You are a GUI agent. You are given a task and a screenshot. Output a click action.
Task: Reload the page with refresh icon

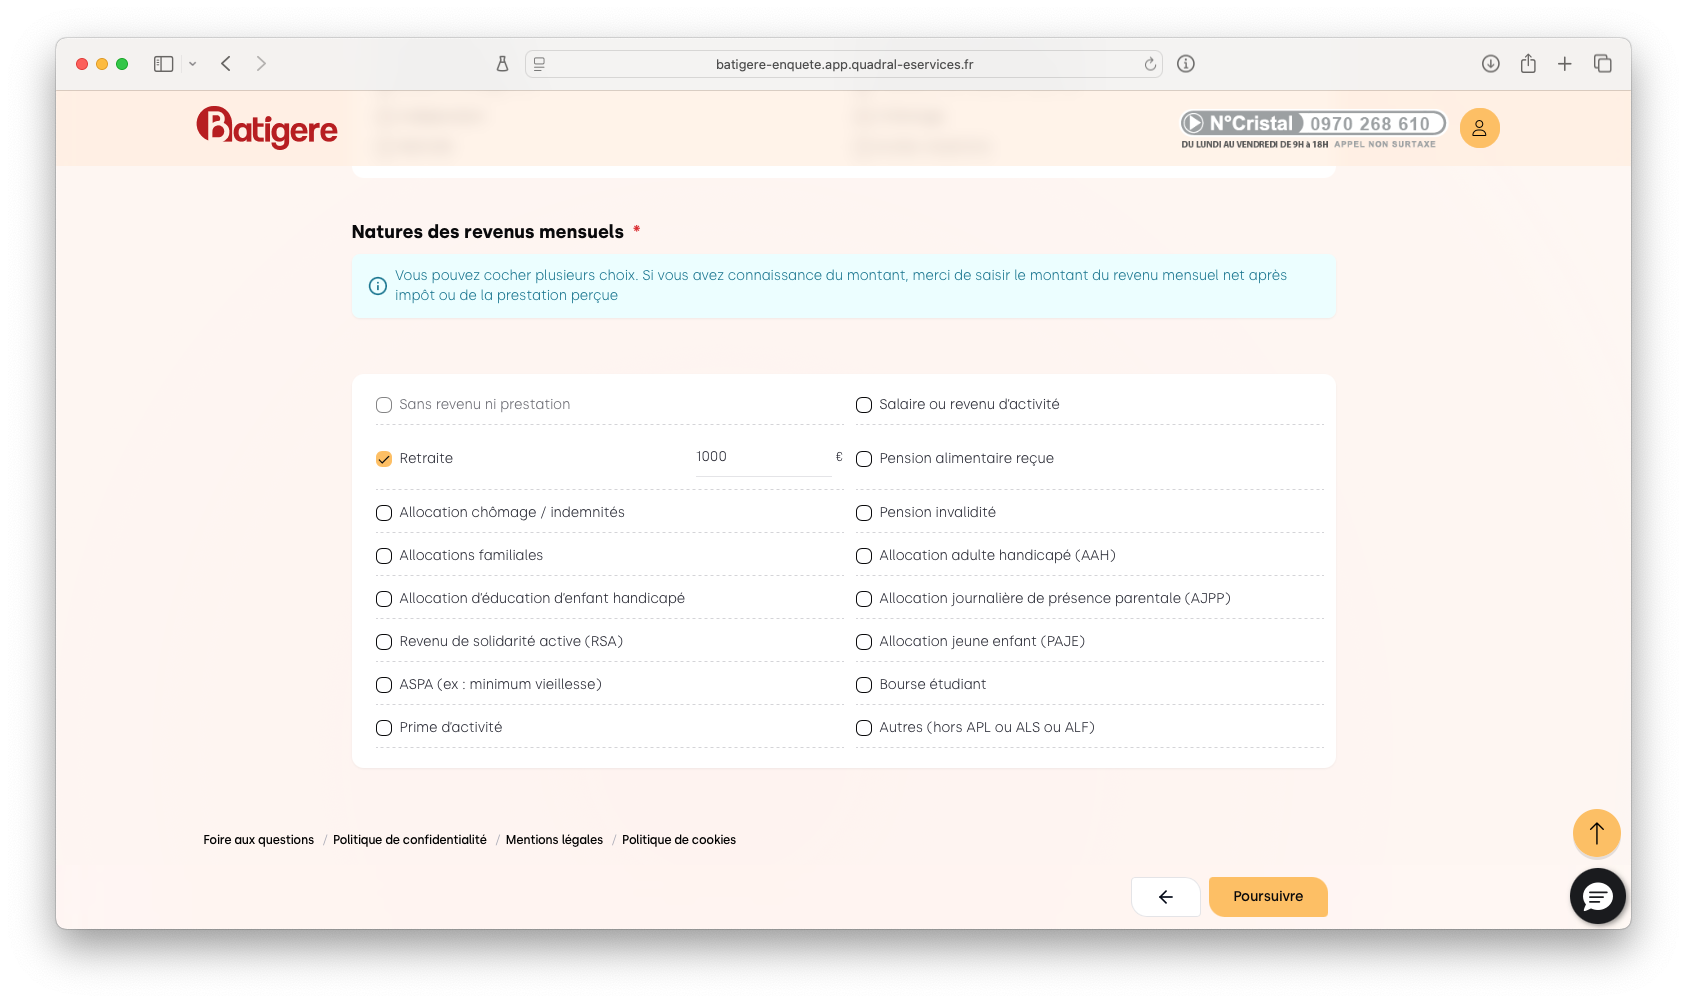(1150, 64)
